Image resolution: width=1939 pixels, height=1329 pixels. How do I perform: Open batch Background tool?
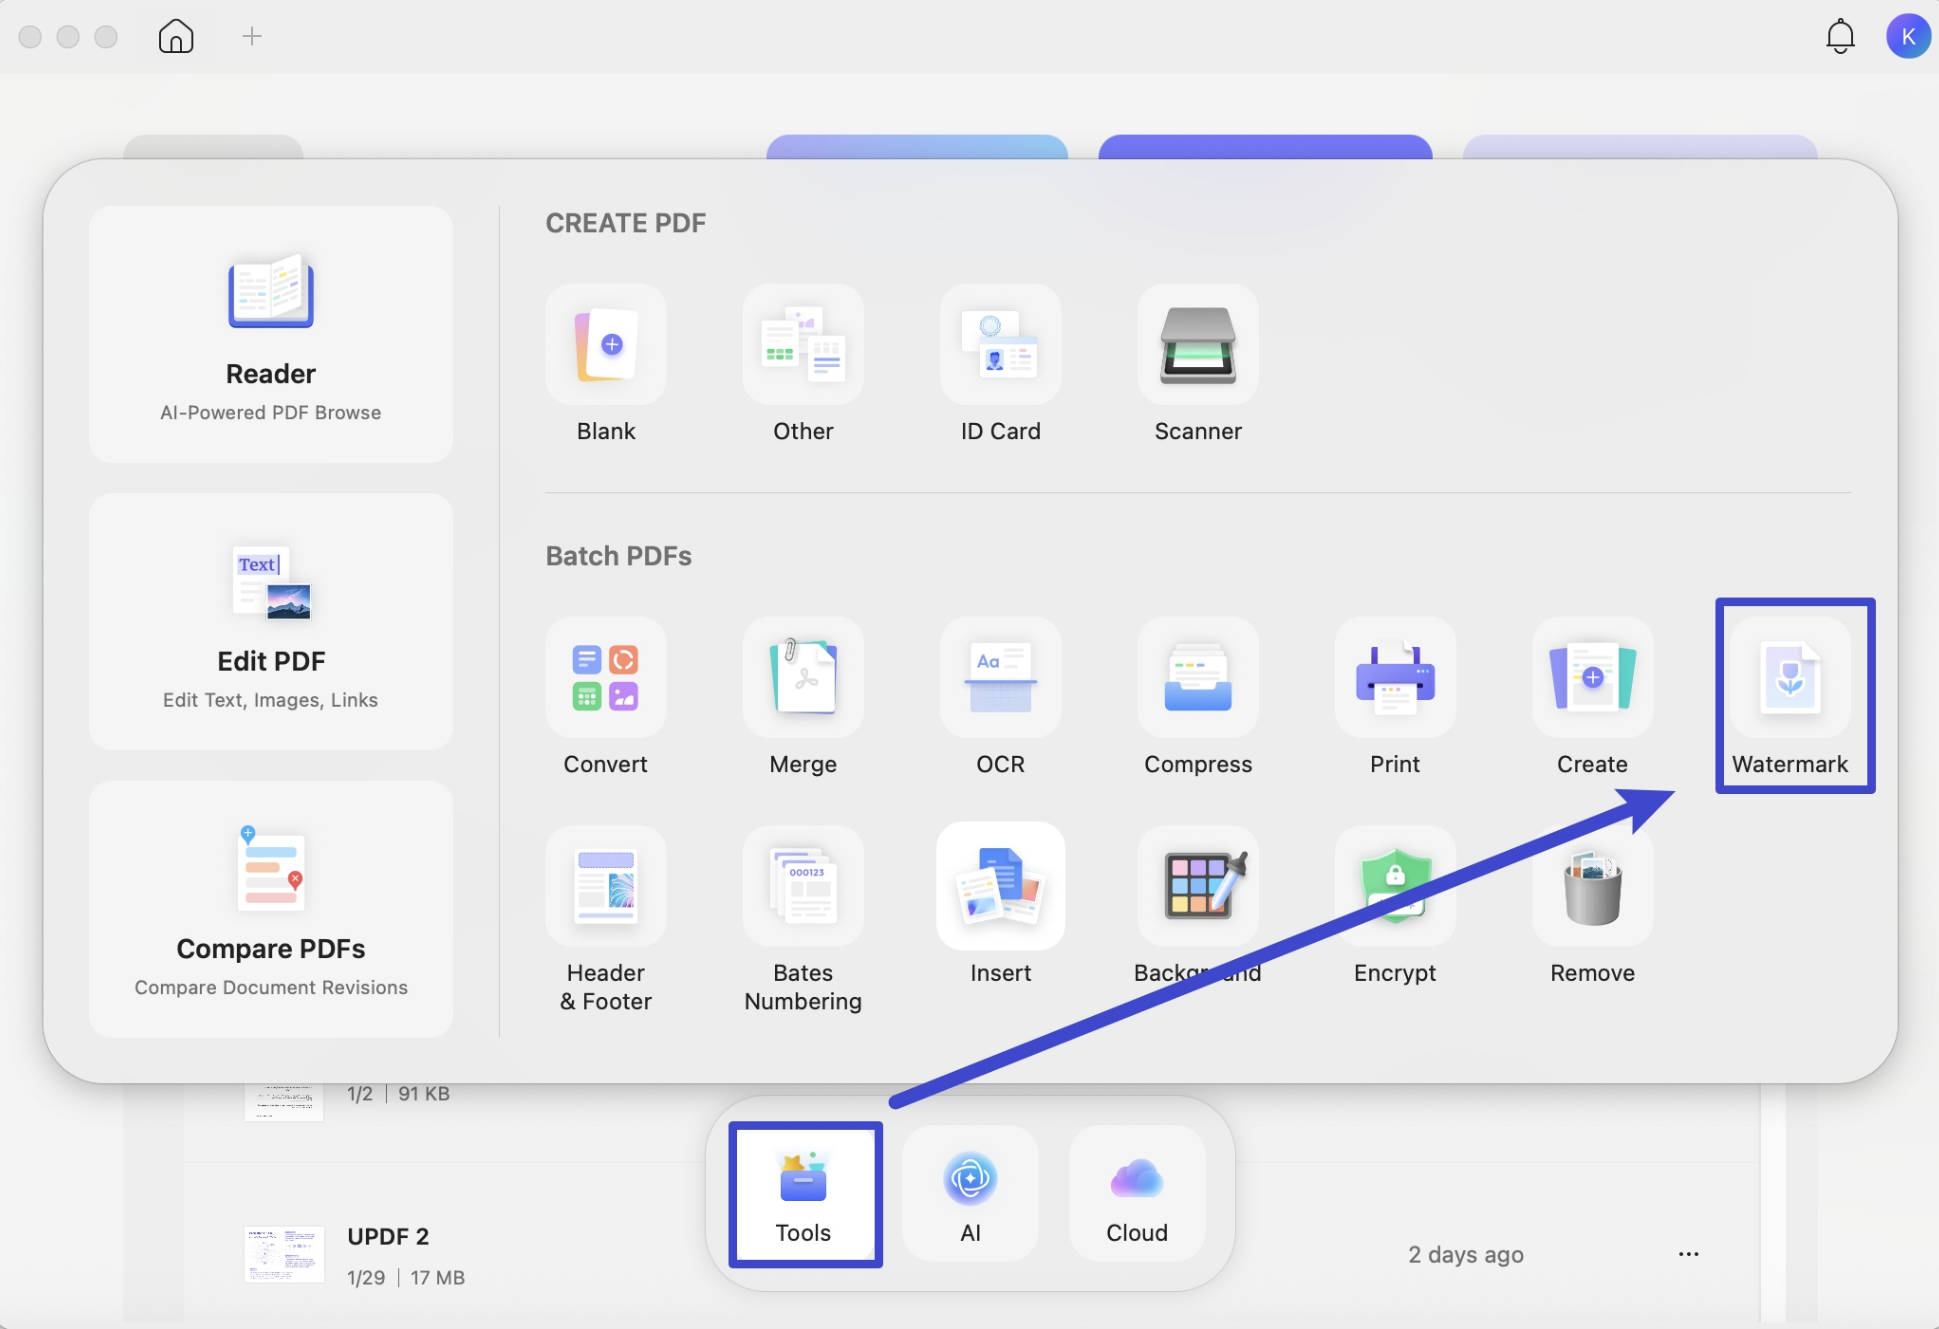click(1198, 886)
